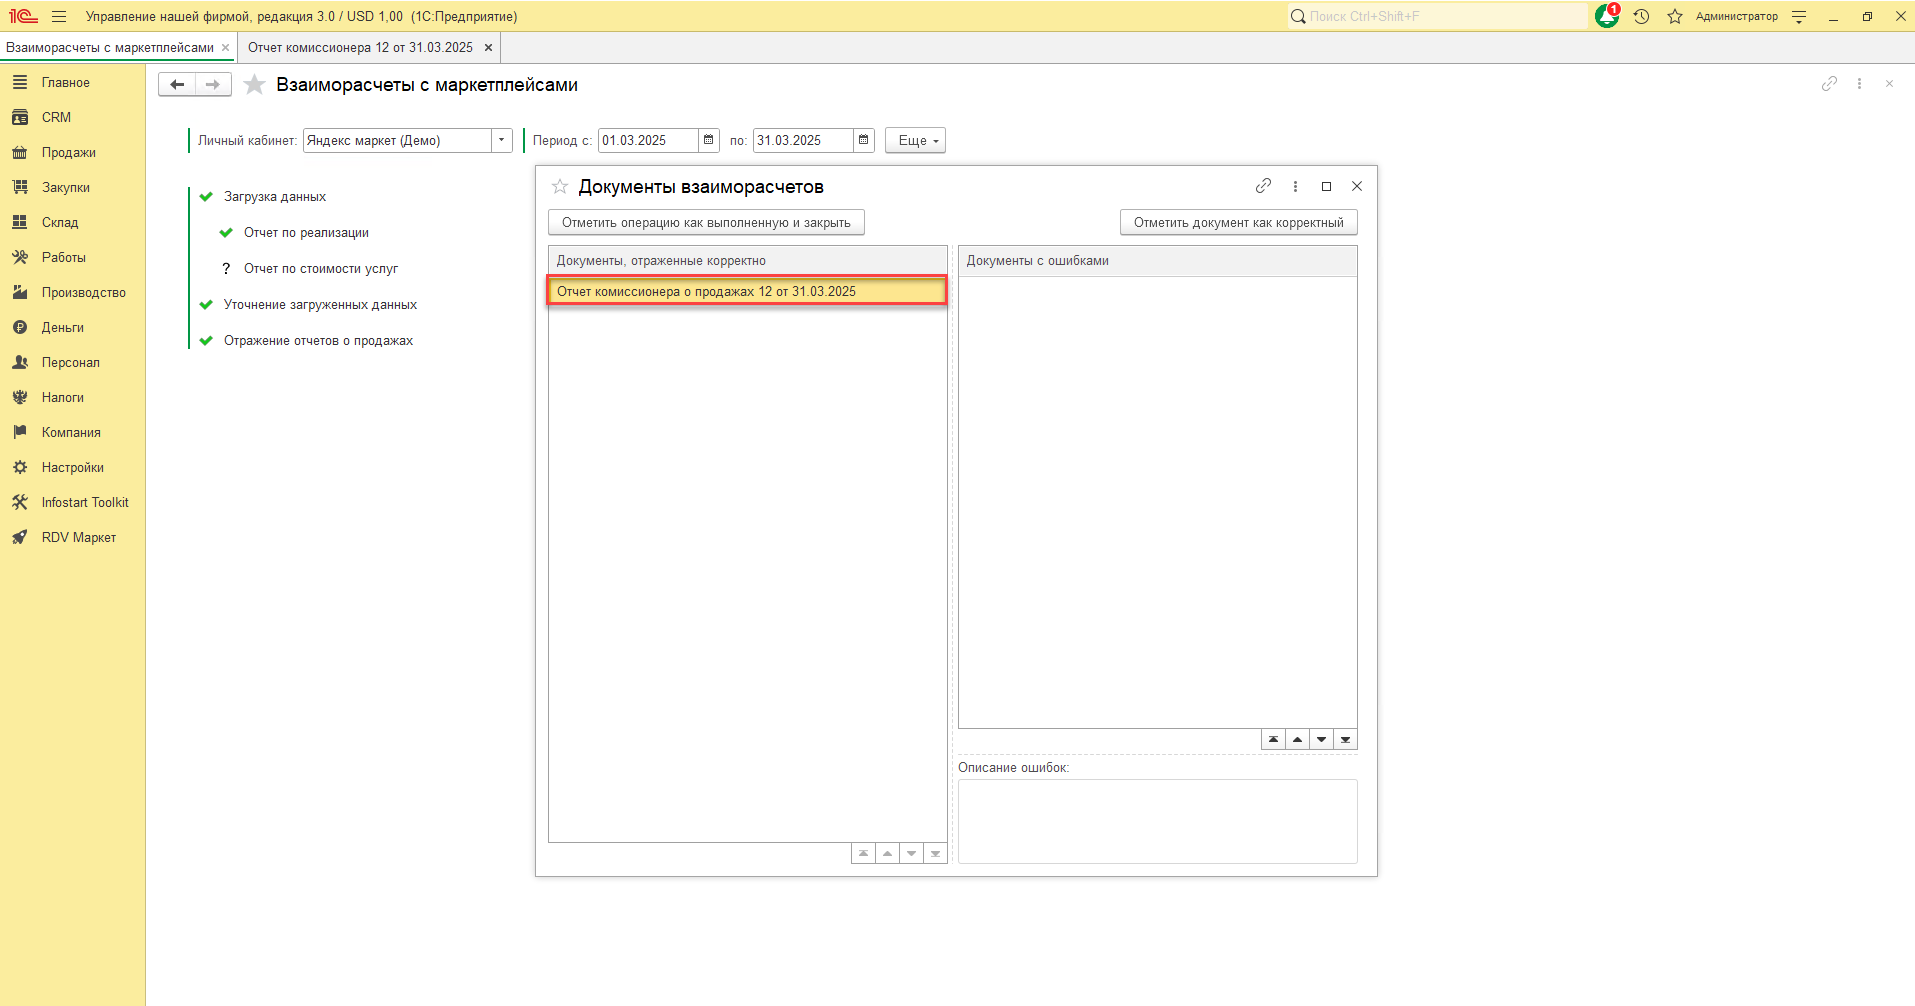Click Документы с ошибками column header
The height and width of the screenshot is (1006, 1915).
pos(1157,261)
